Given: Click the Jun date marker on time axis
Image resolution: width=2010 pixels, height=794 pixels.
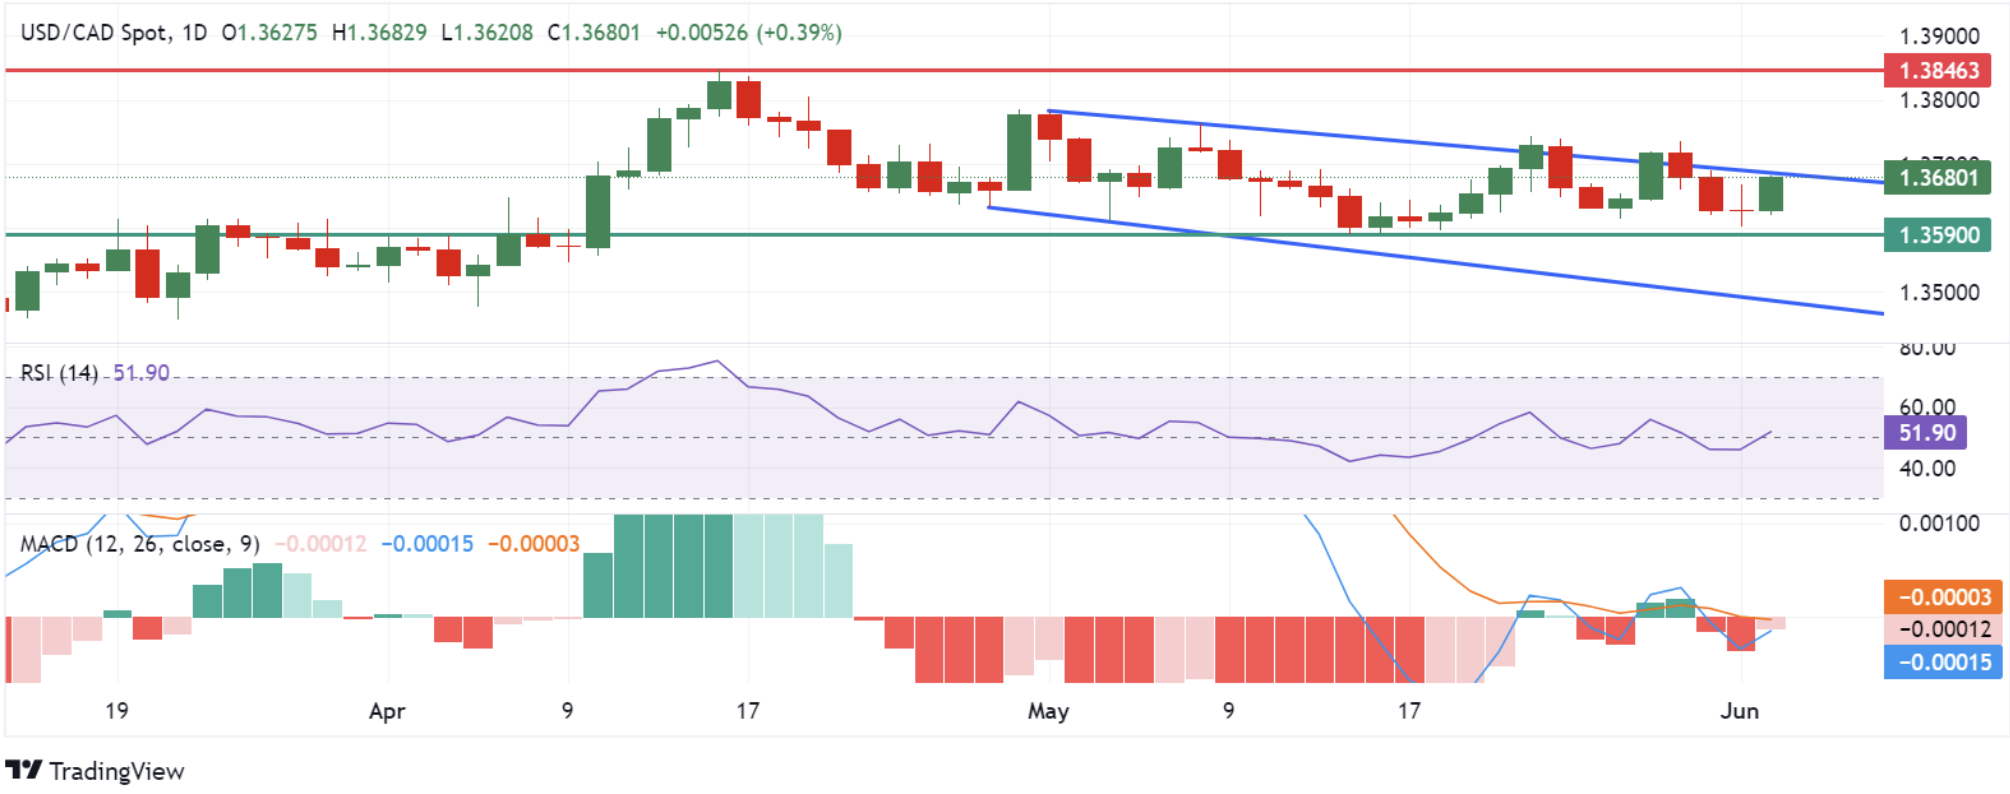Looking at the screenshot, I should coord(1739,711).
